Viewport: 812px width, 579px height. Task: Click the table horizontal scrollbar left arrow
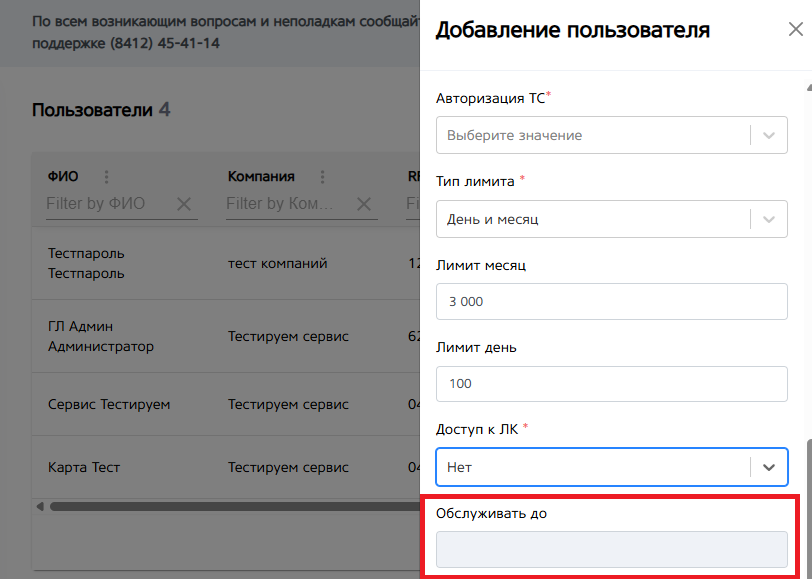[40, 506]
